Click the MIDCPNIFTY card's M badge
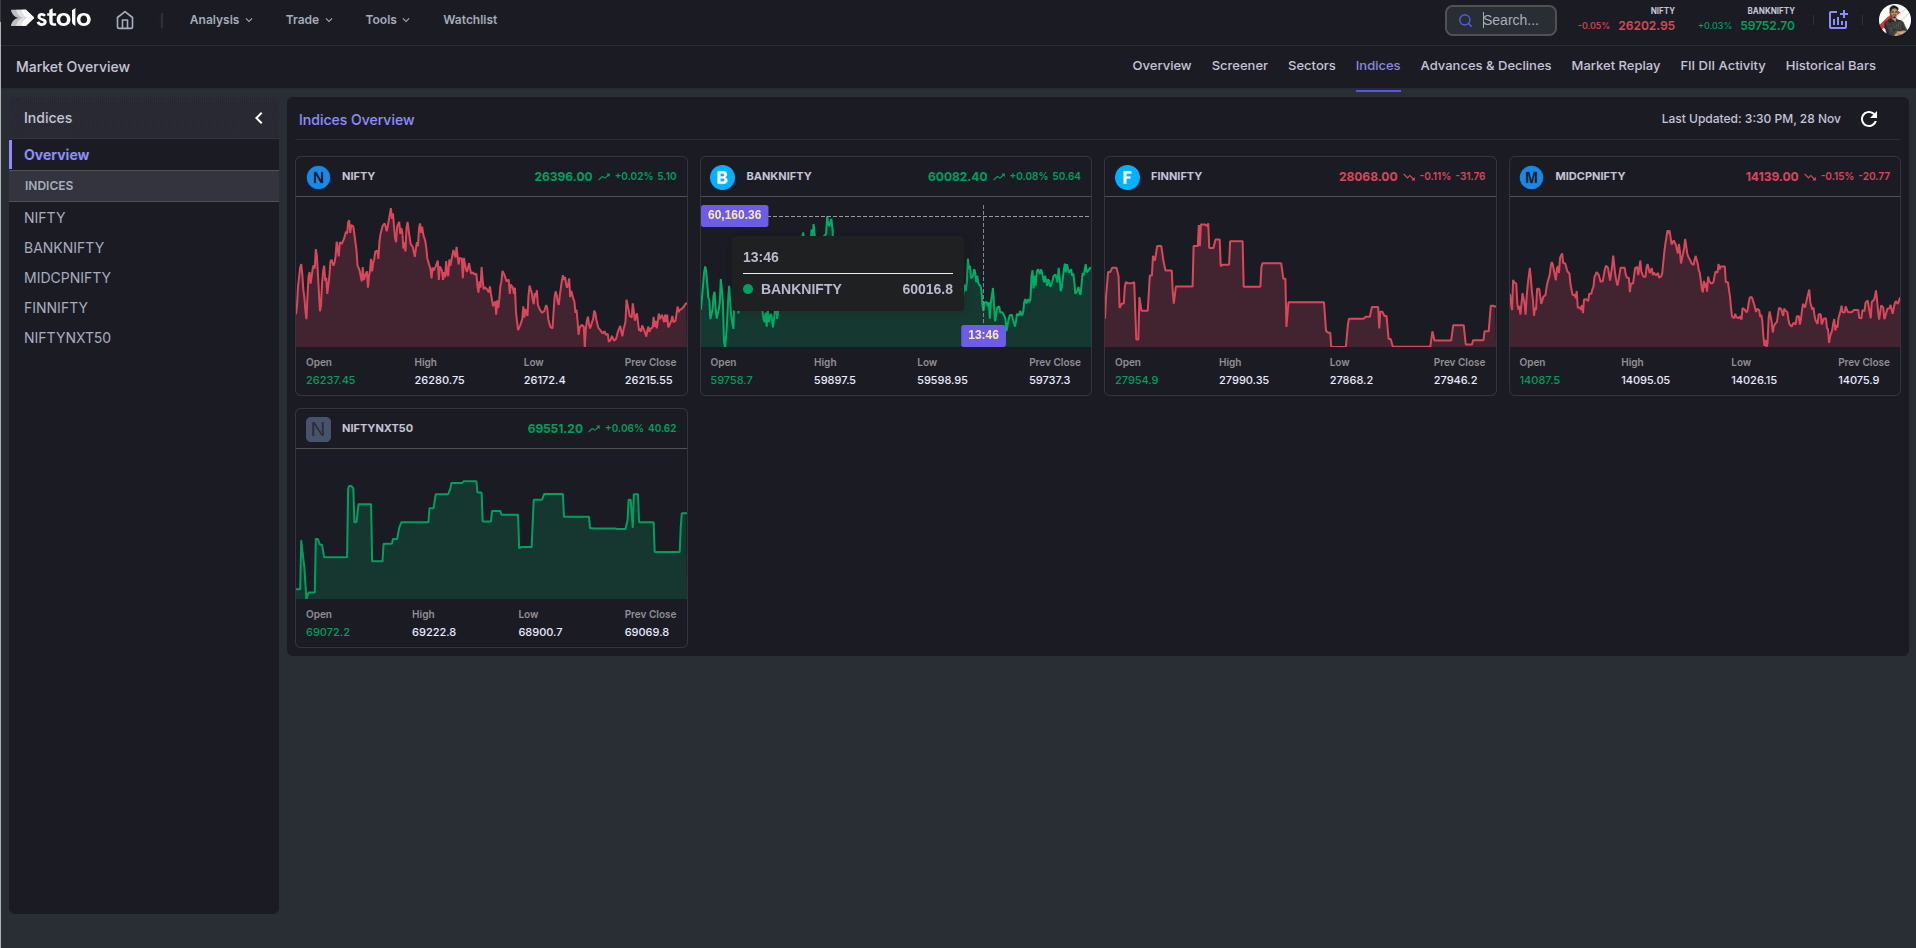1916x948 pixels. 1532,177
